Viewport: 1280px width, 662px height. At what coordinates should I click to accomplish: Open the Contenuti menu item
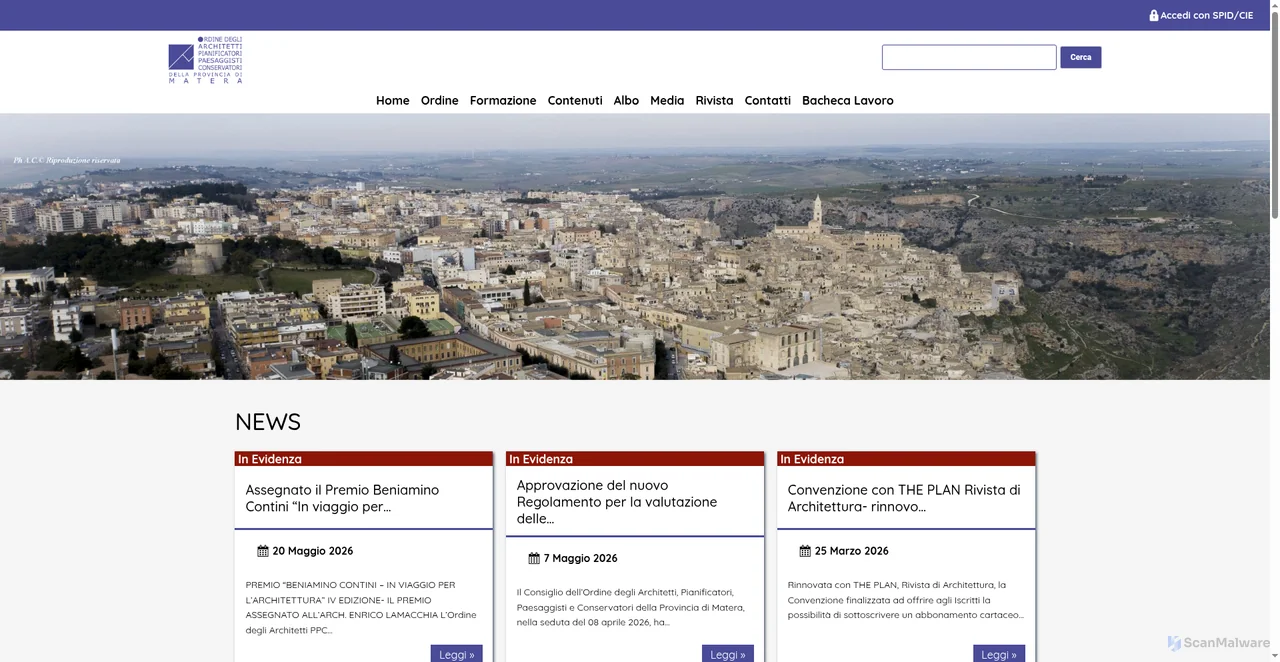click(x=575, y=100)
